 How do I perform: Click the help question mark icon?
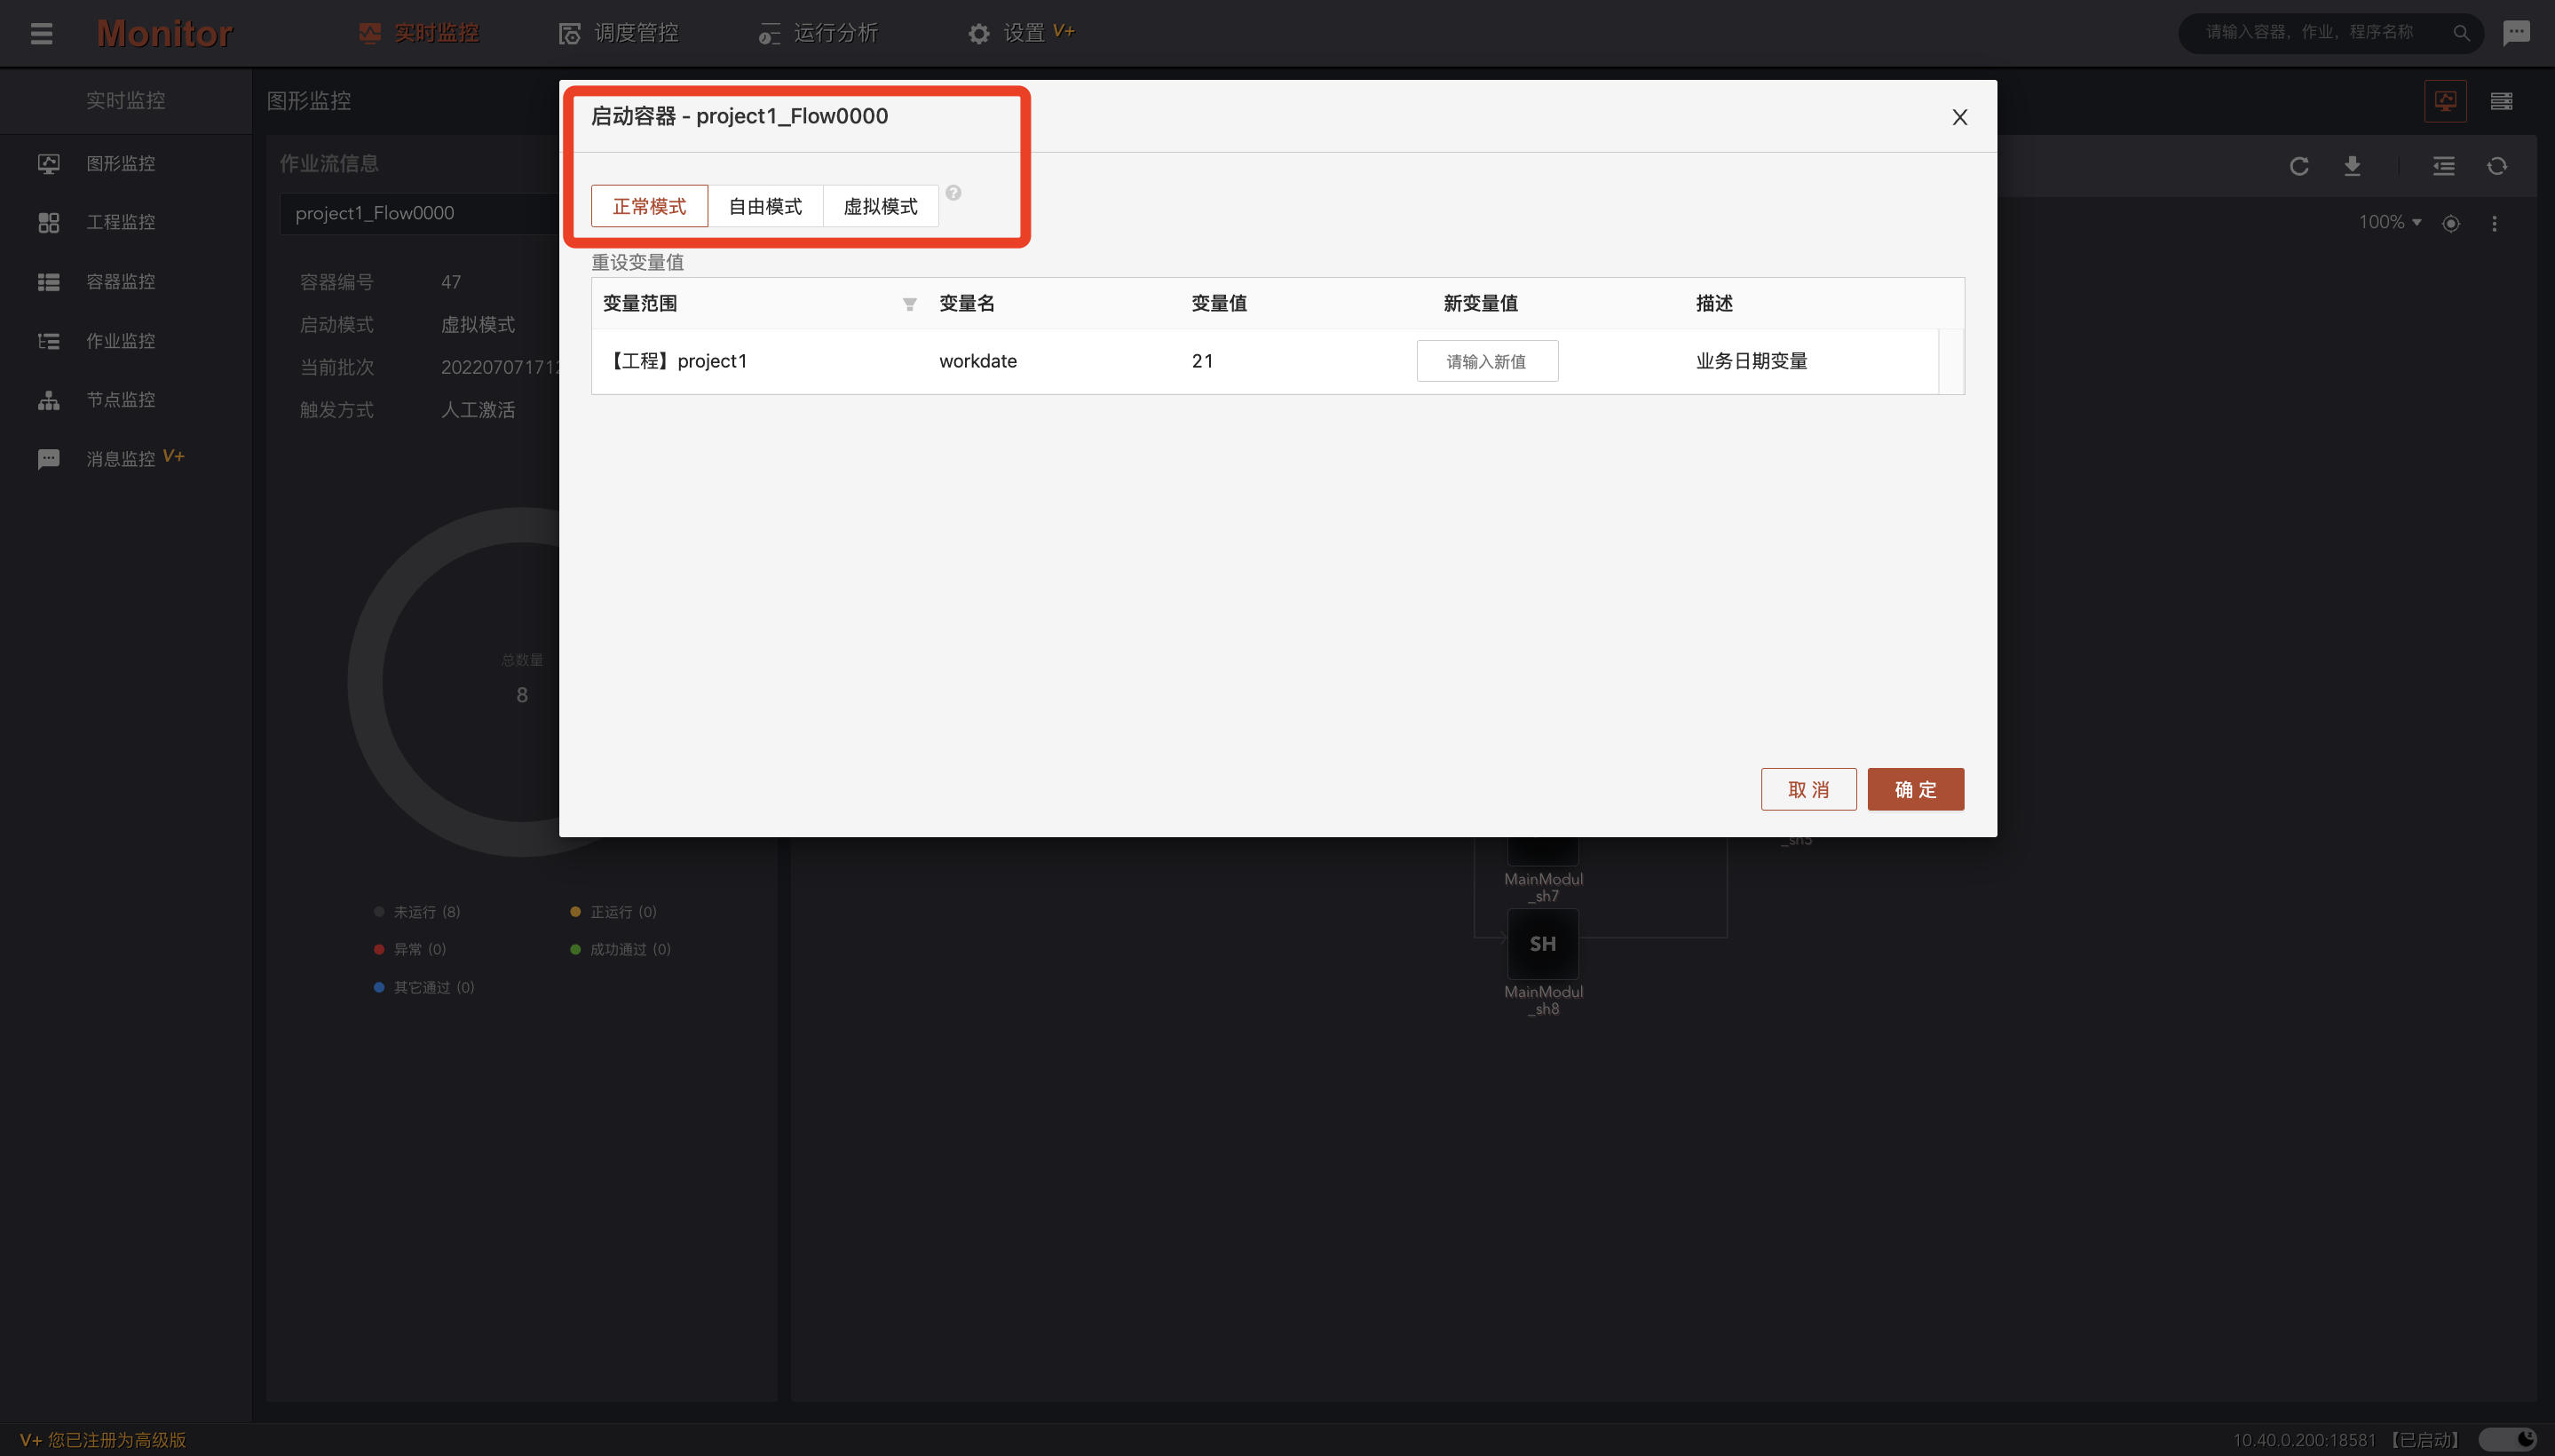tap(953, 193)
